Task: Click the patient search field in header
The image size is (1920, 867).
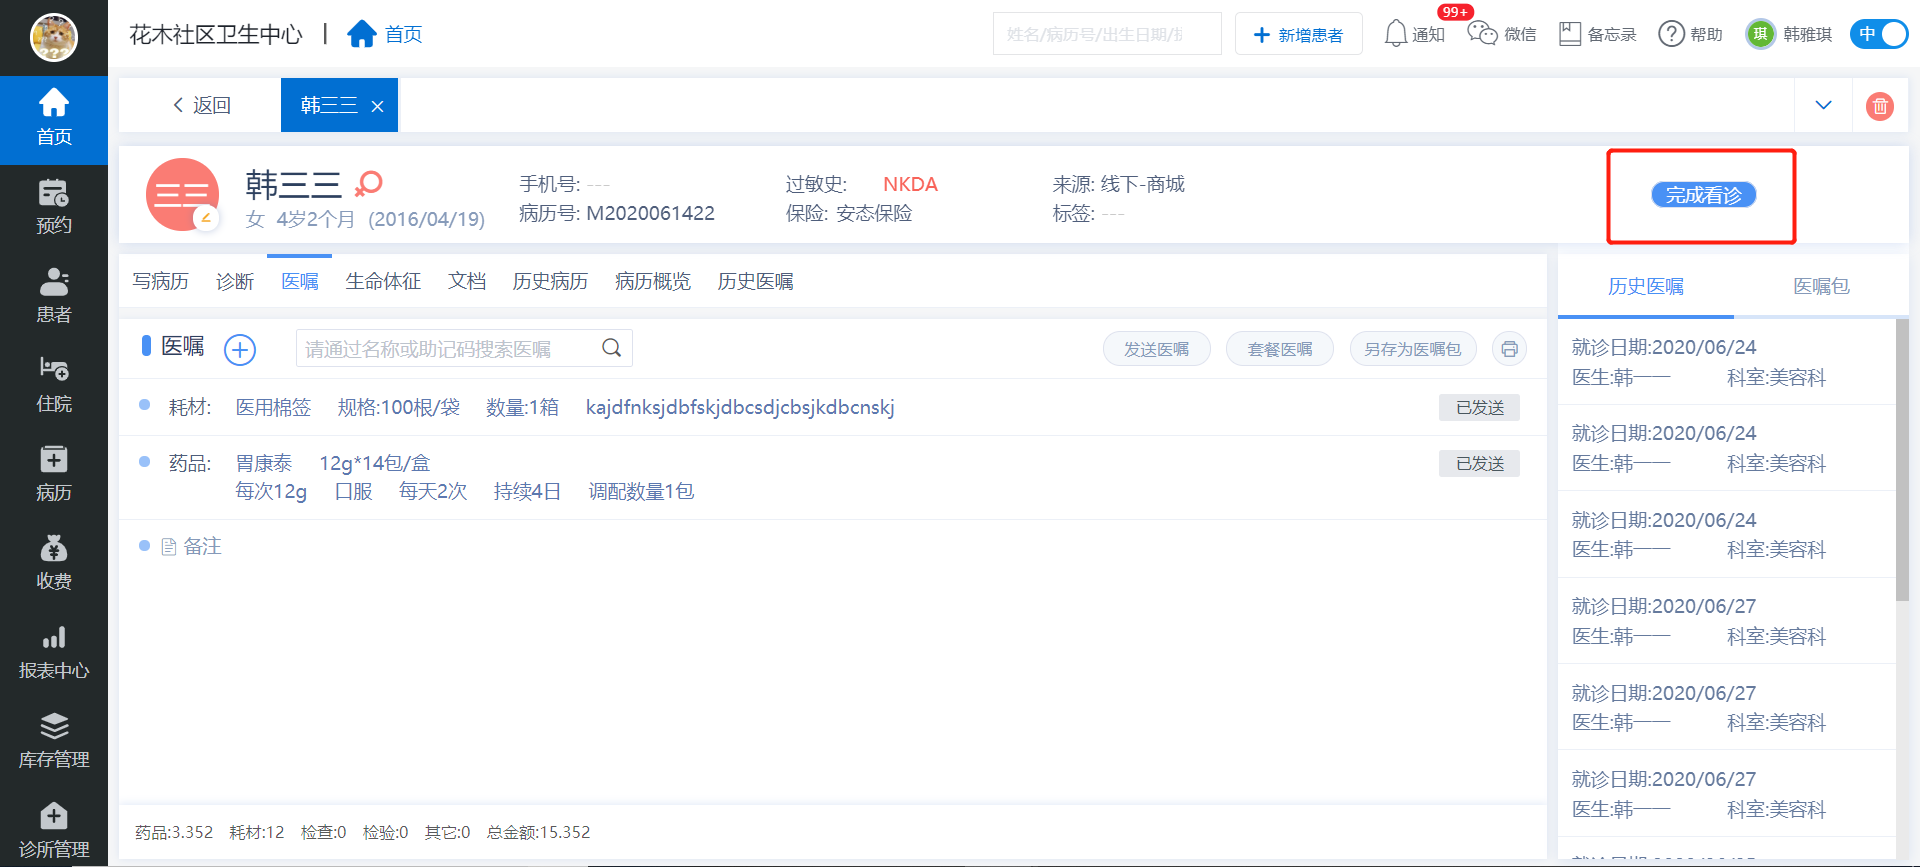Action: tap(1107, 34)
